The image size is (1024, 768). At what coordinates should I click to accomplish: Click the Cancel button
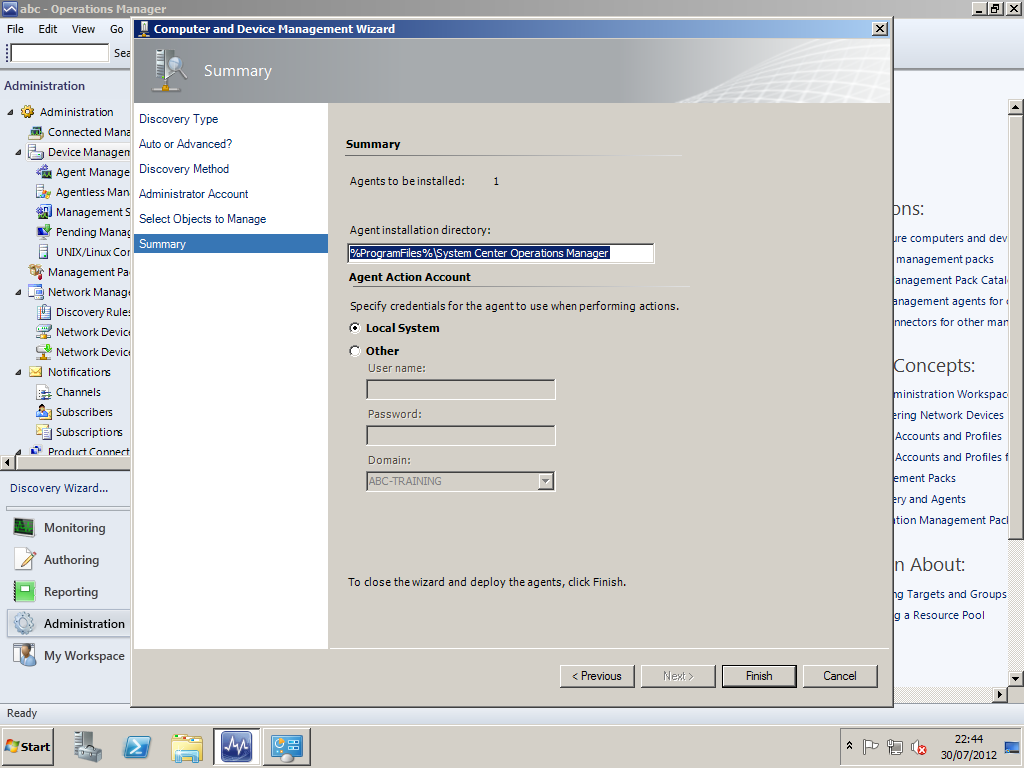pos(840,676)
